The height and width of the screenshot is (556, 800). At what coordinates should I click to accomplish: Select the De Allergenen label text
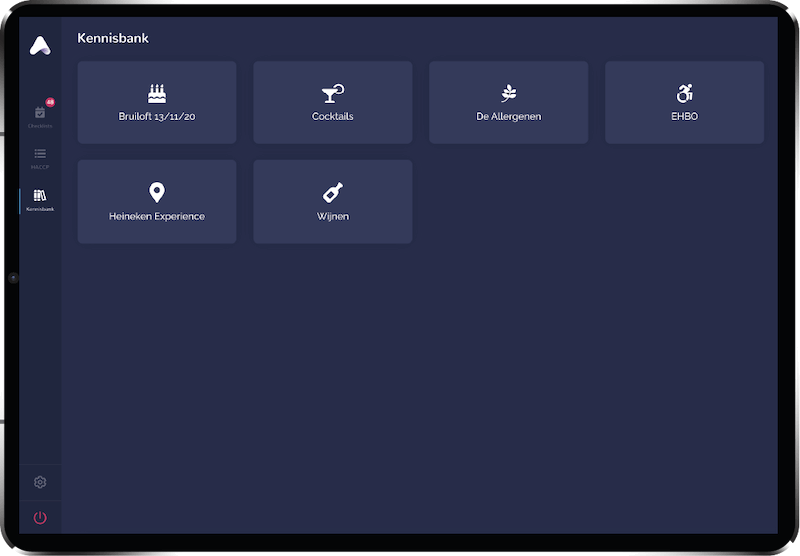[509, 117]
